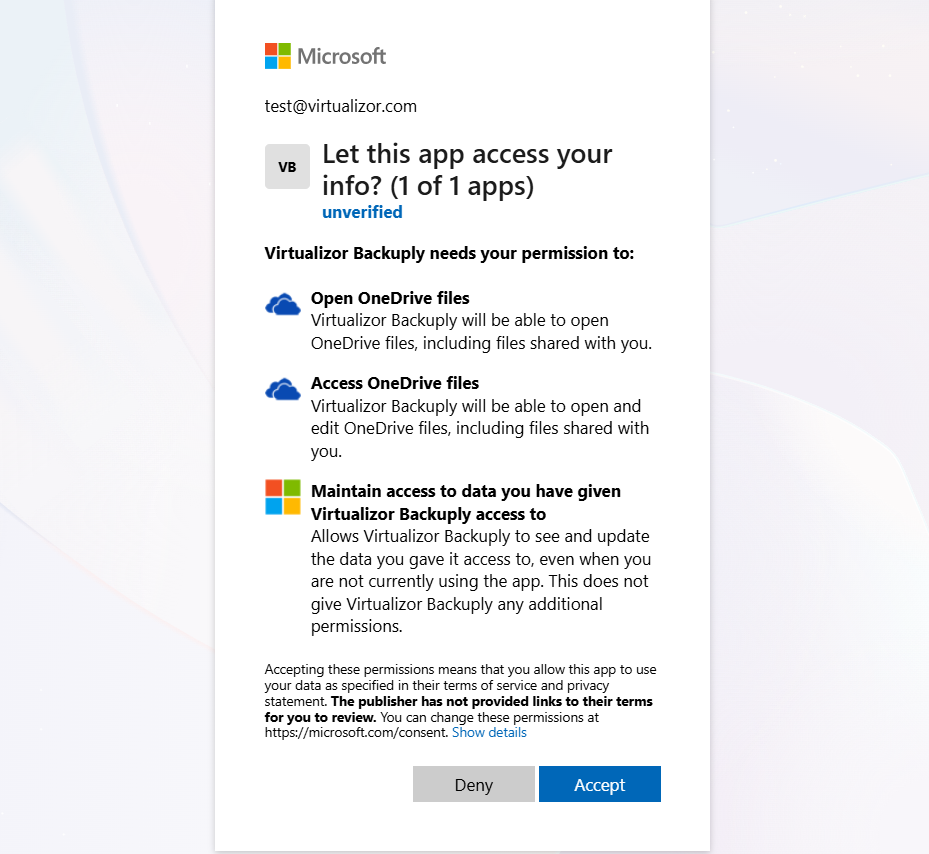Screen dimensions: 929x854
Task: Click the OneDrive icon beside Access OneDrive files
Action: click(x=283, y=390)
